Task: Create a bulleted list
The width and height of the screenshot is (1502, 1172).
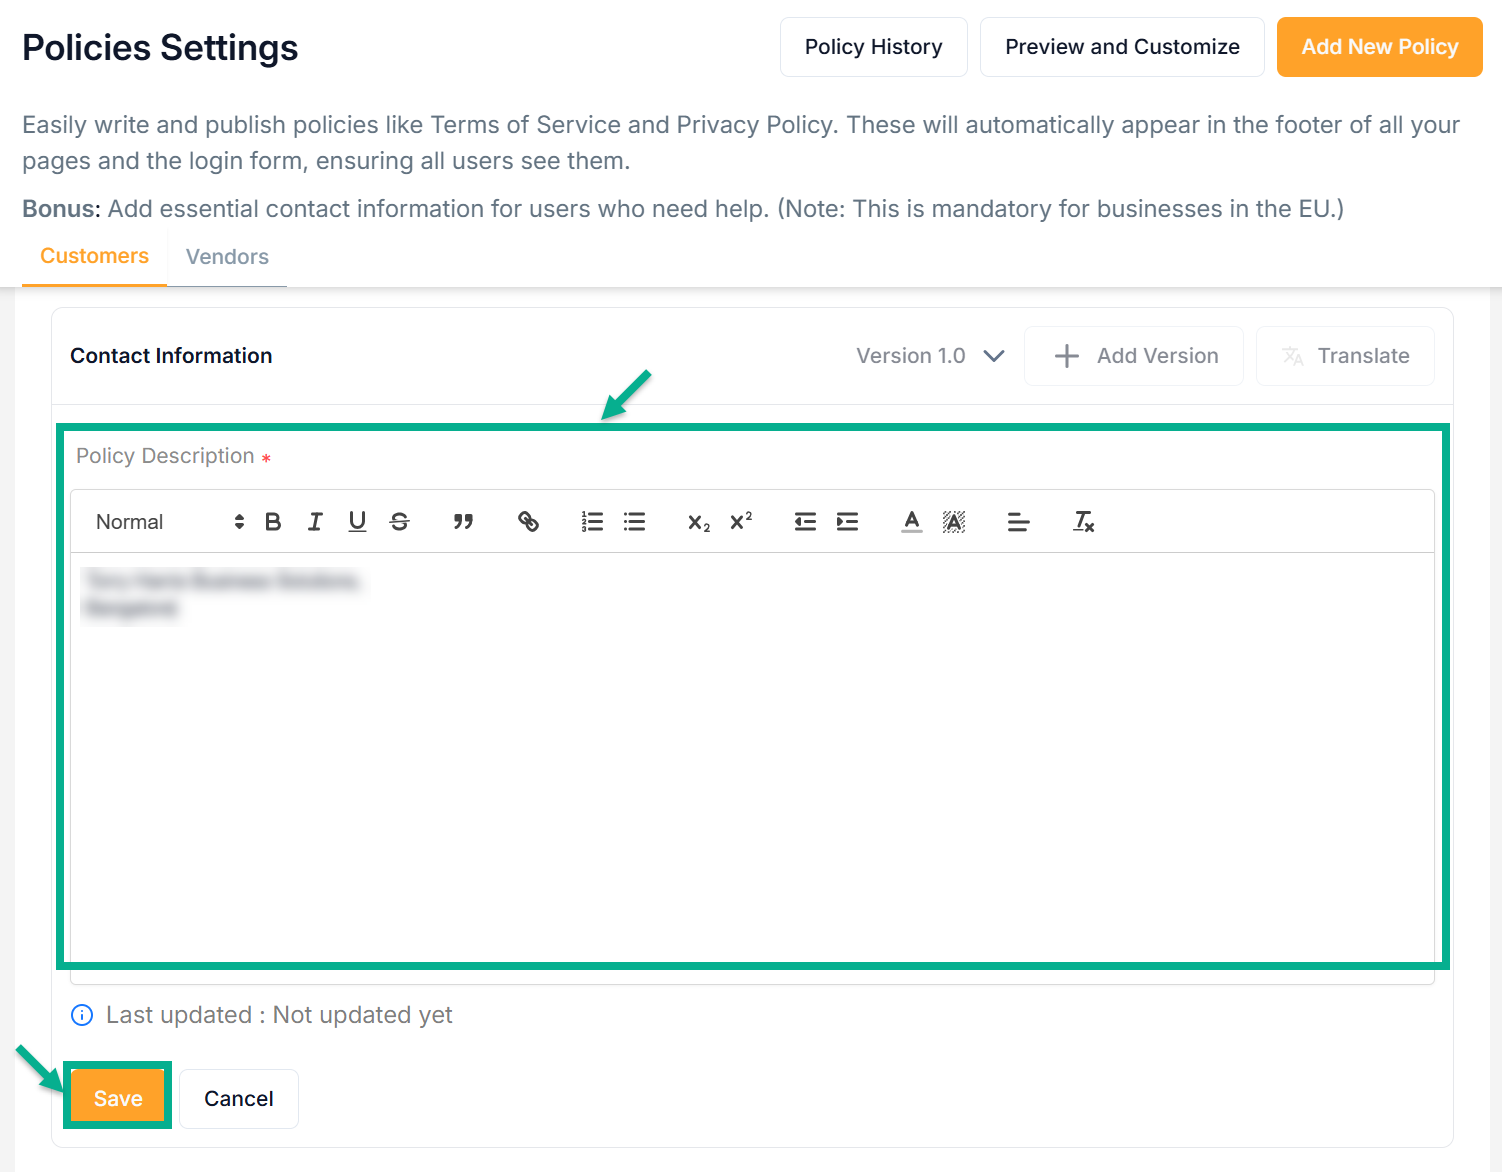Action: [x=634, y=522]
